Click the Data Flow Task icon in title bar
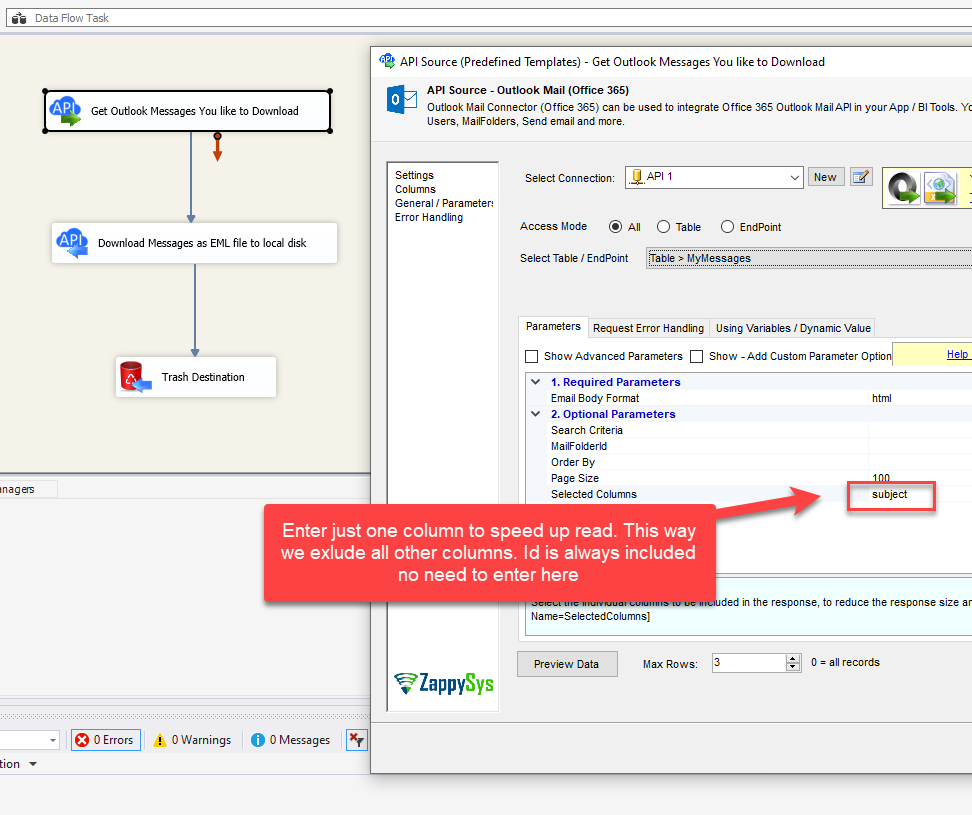Viewport: 972px width, 815px height. click(17, 16)
